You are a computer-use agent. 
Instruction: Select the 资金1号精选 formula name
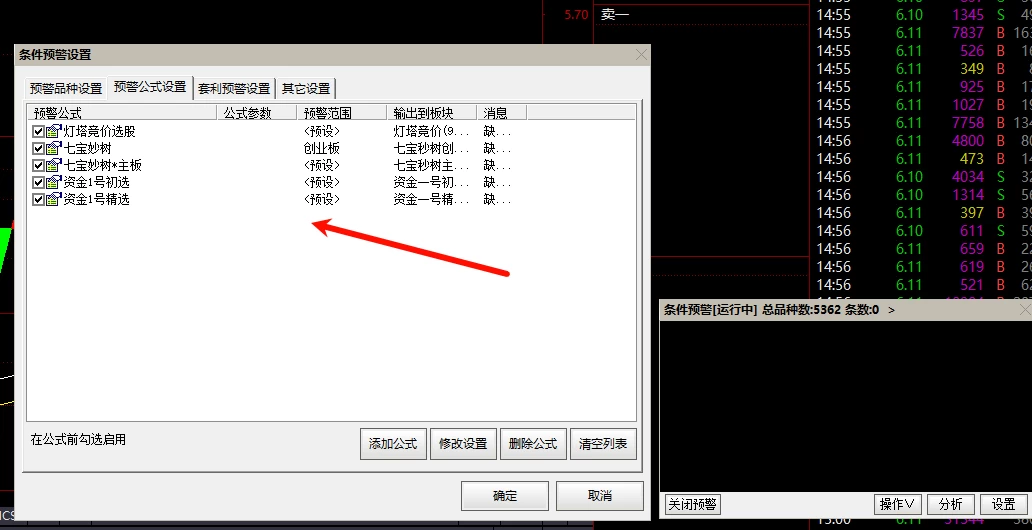click(x=96, y=199)
